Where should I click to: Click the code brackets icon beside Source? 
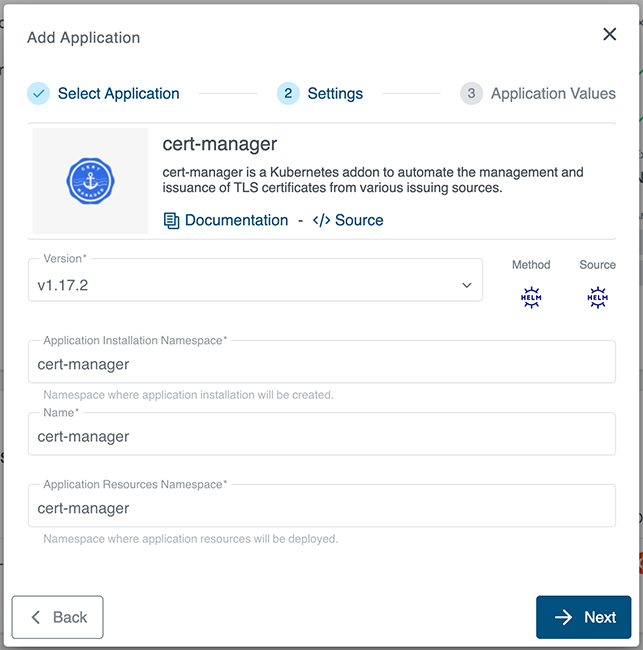point(321,221)
